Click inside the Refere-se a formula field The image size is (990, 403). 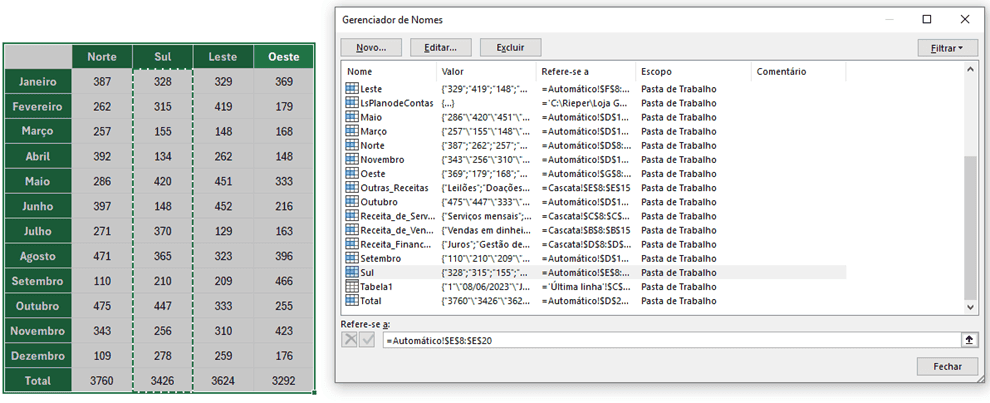click(672, 340)
